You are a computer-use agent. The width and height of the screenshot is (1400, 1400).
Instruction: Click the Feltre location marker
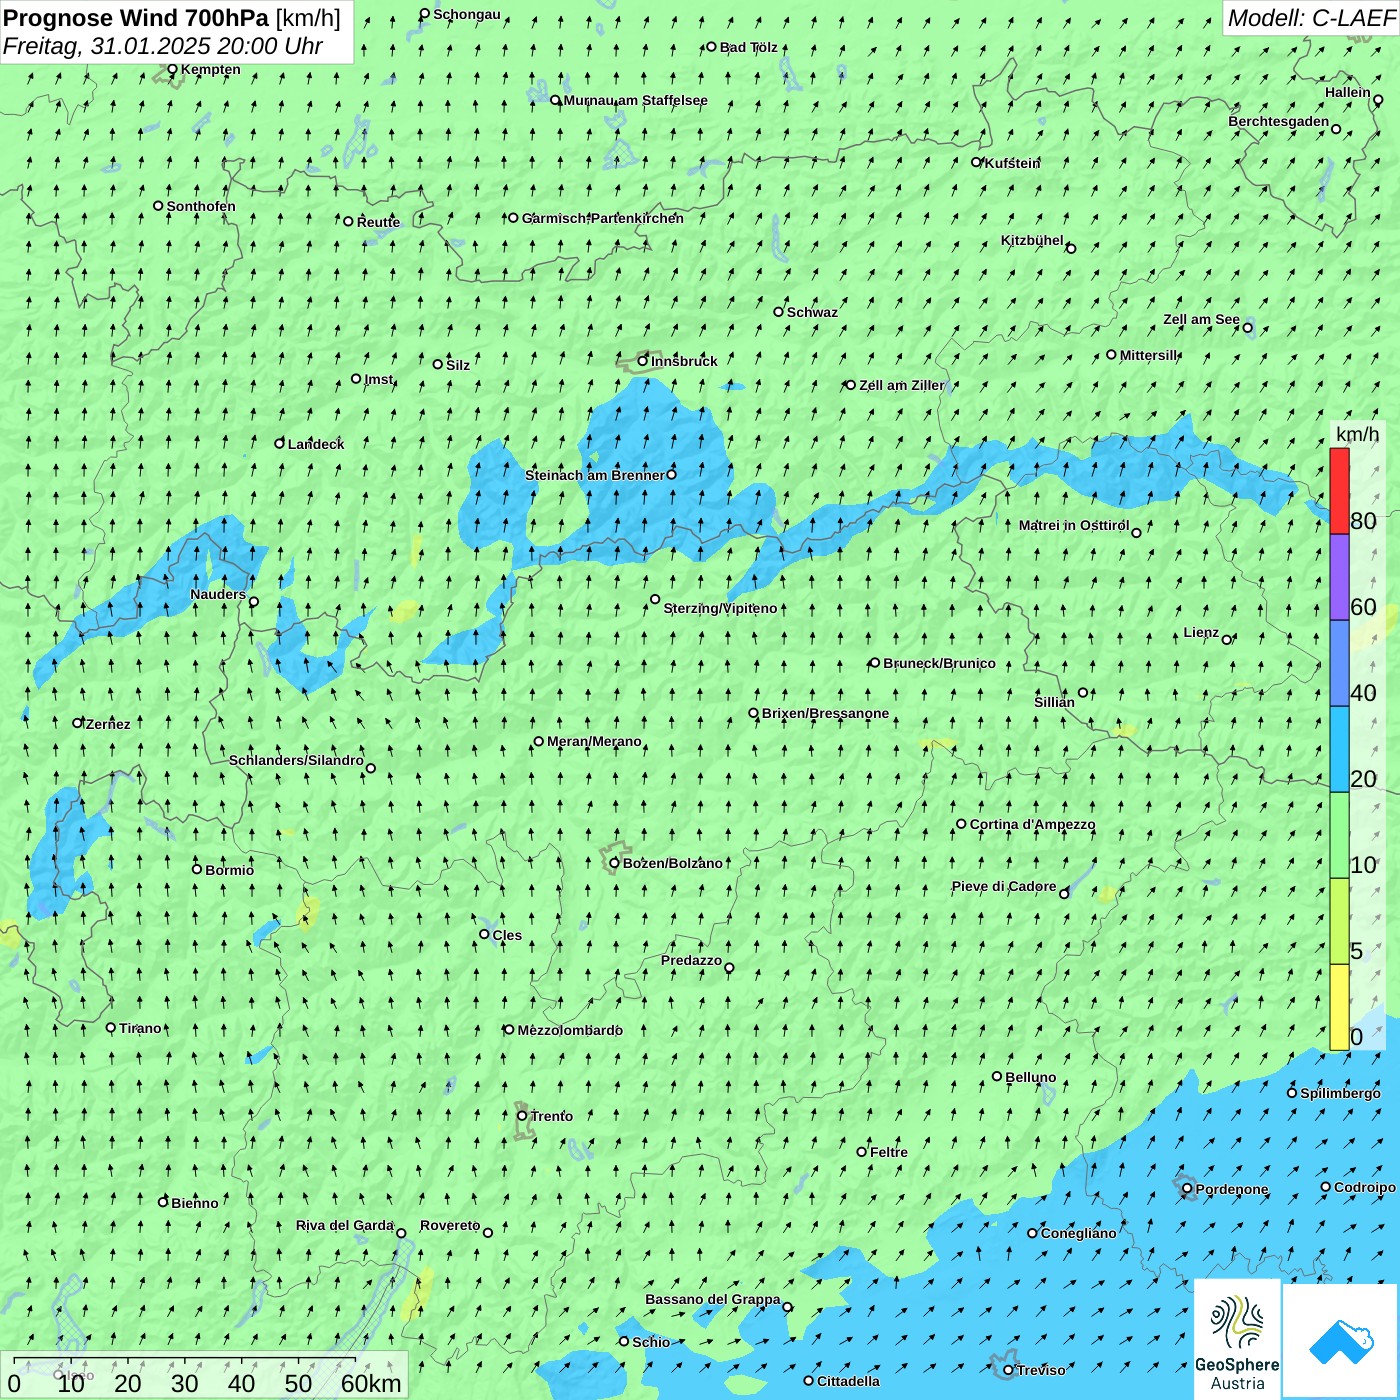pos(862,1151)
